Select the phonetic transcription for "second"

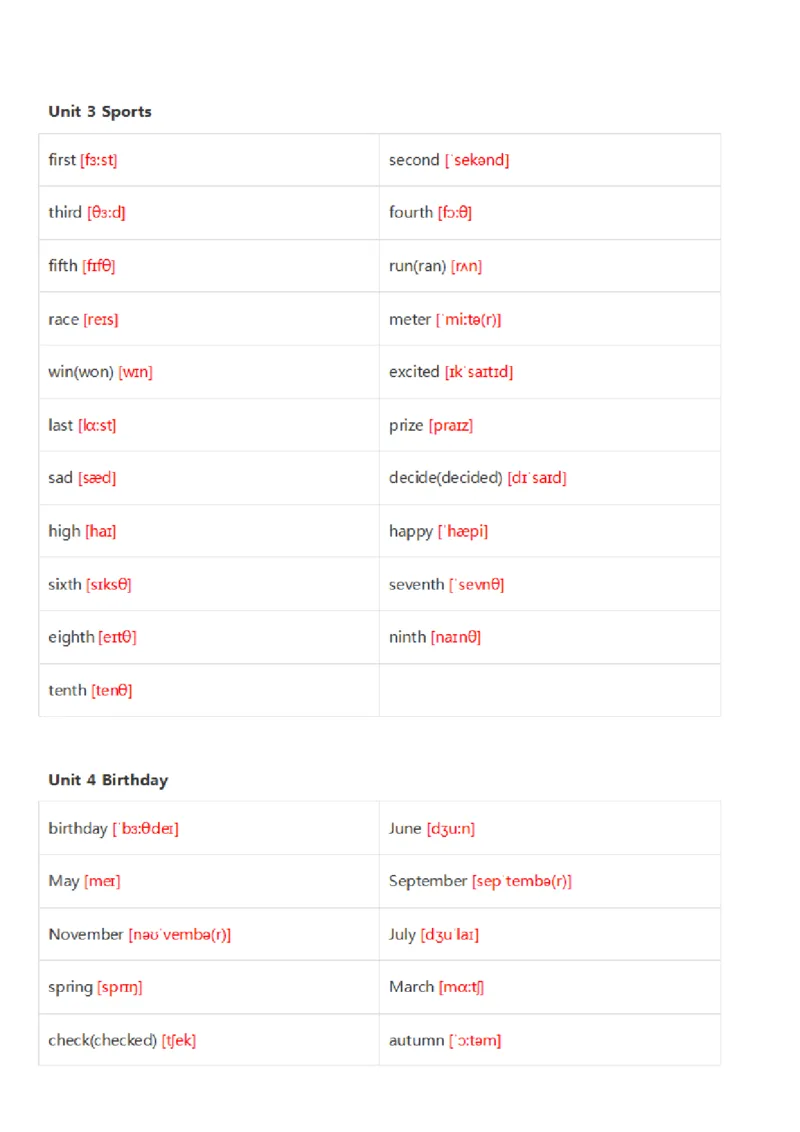(477, 160)
